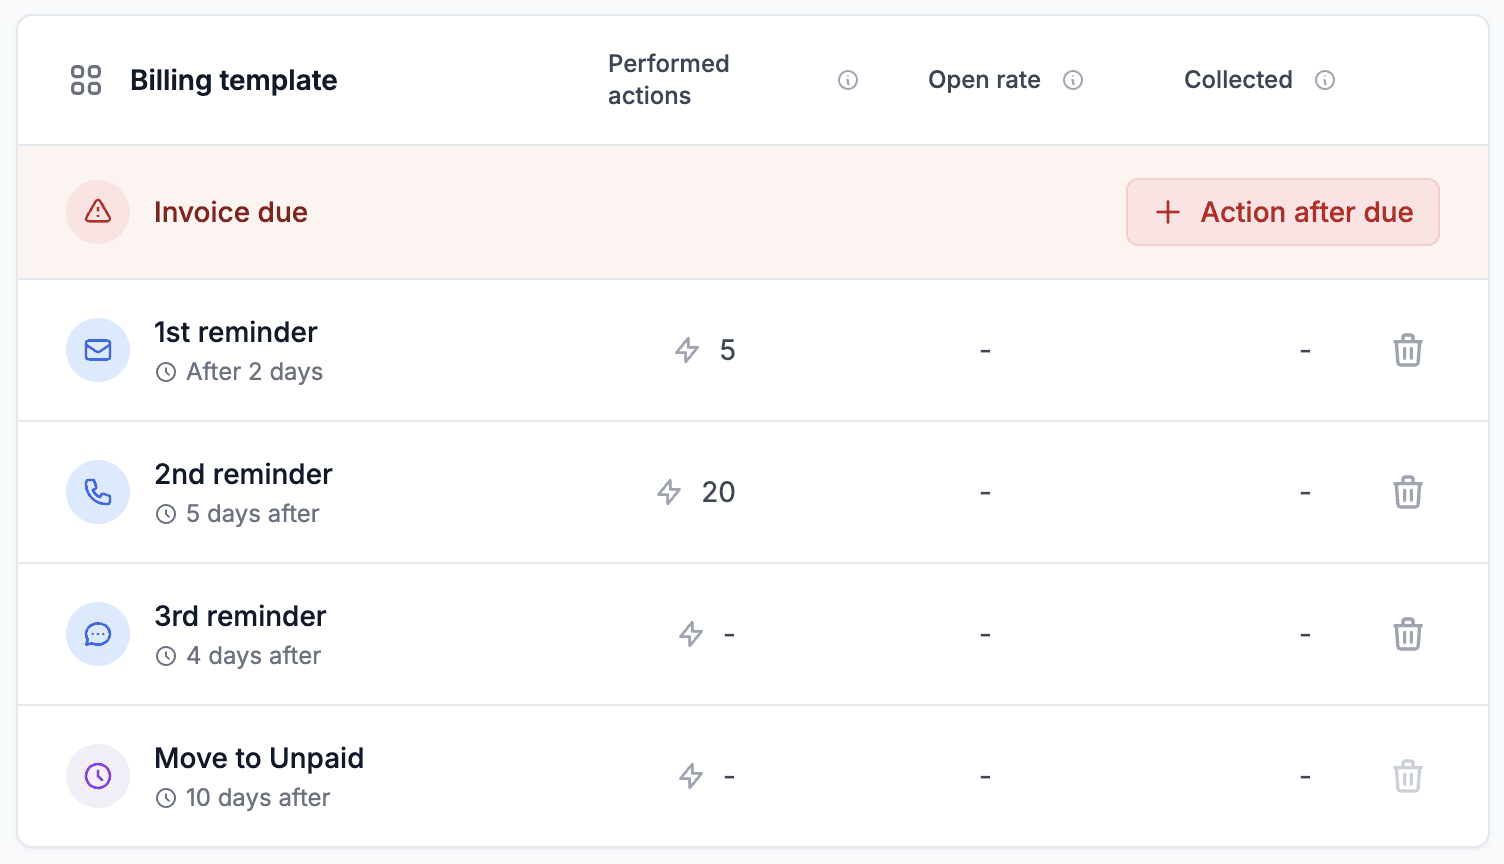Click the Billing template heading
1504x864 pixels.
click(234, 80)
